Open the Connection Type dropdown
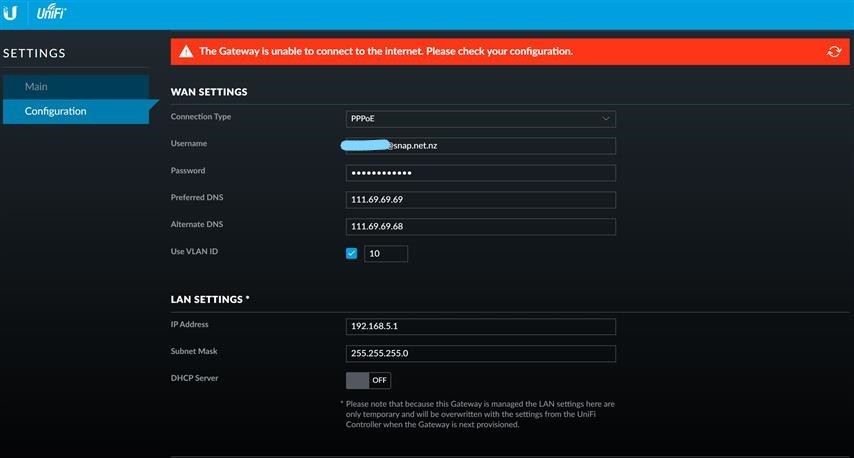Image resolution: width=854 pixels, height=458 pixels. click(480, 118)
